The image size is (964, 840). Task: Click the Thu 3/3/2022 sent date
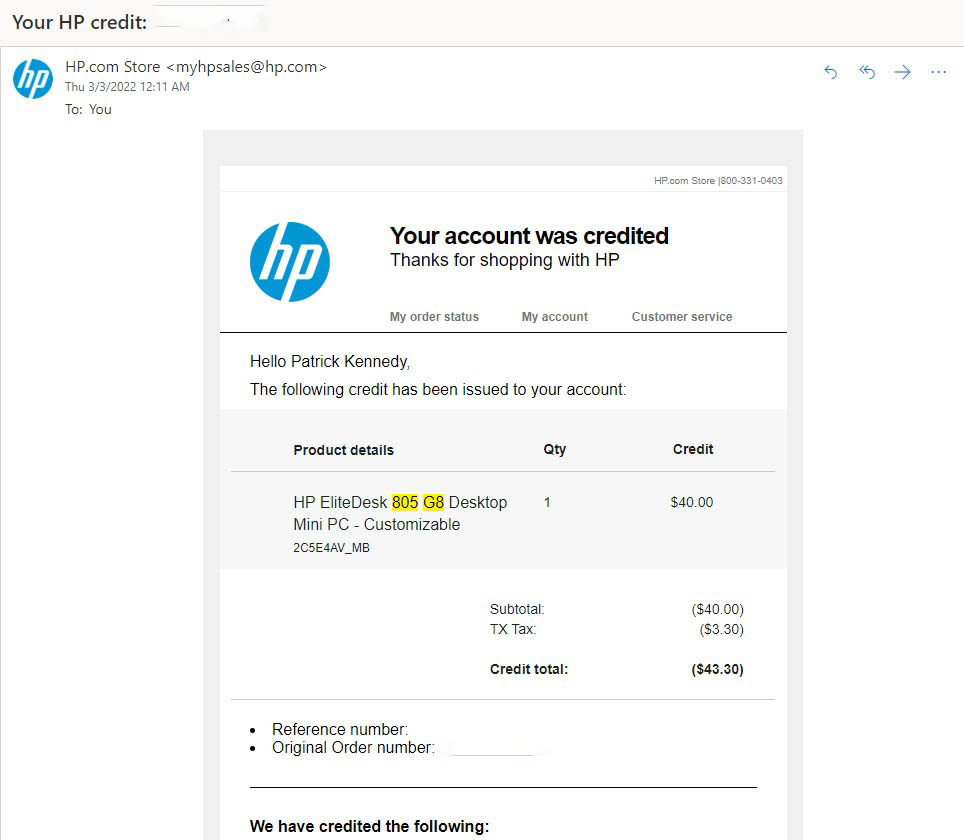point(127,87)
